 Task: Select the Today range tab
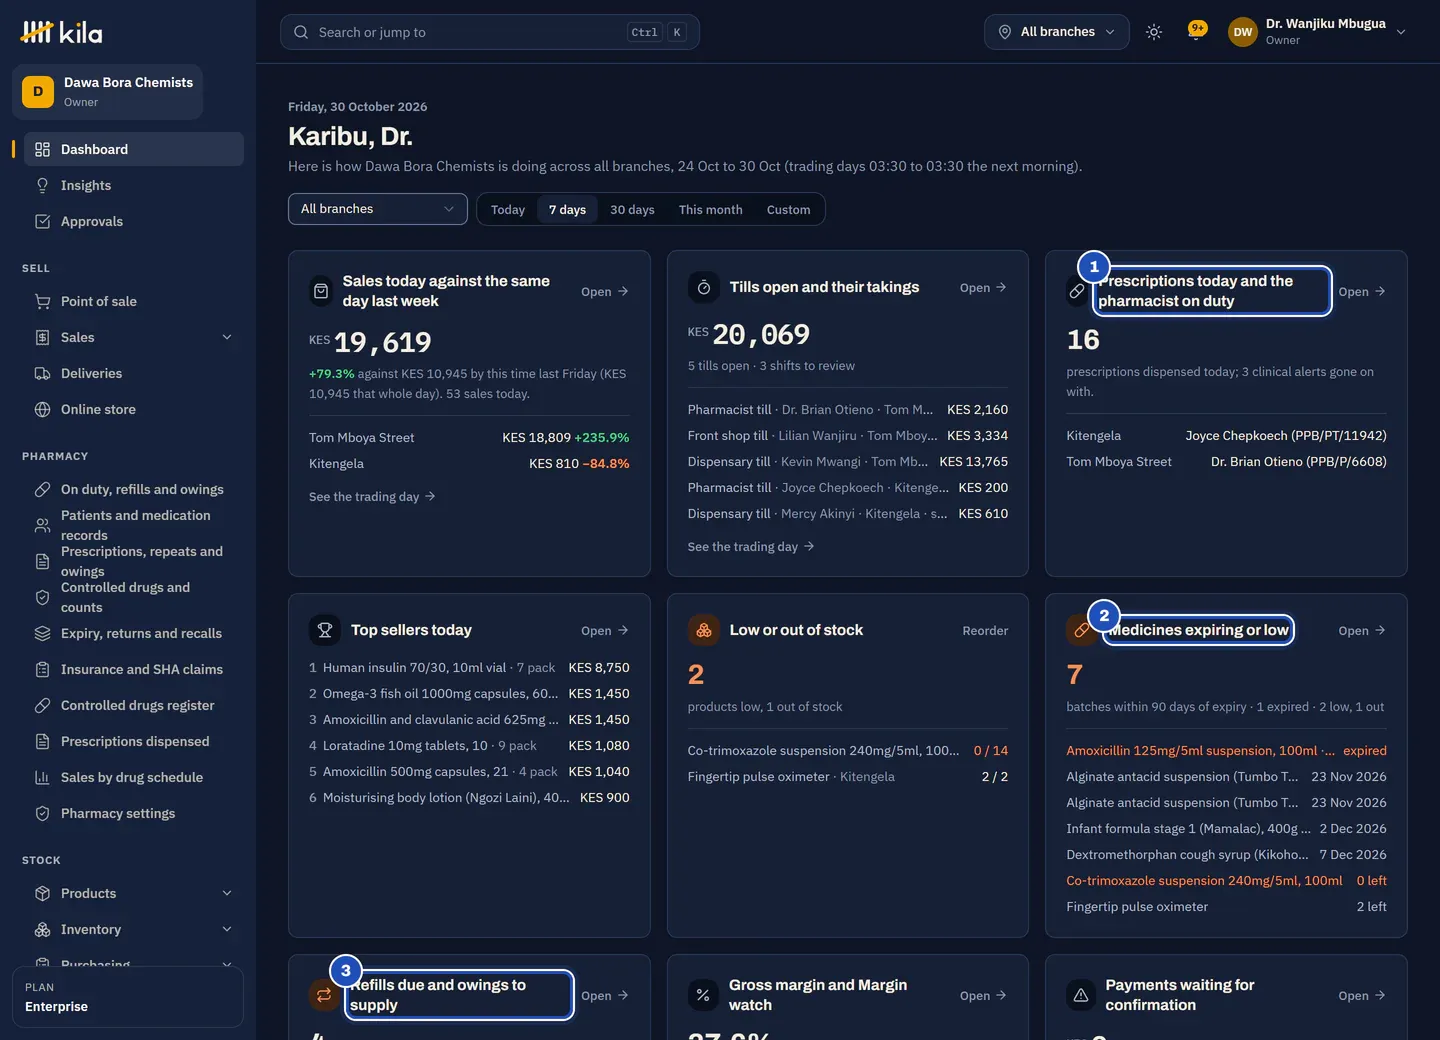[x=508, y=209]
